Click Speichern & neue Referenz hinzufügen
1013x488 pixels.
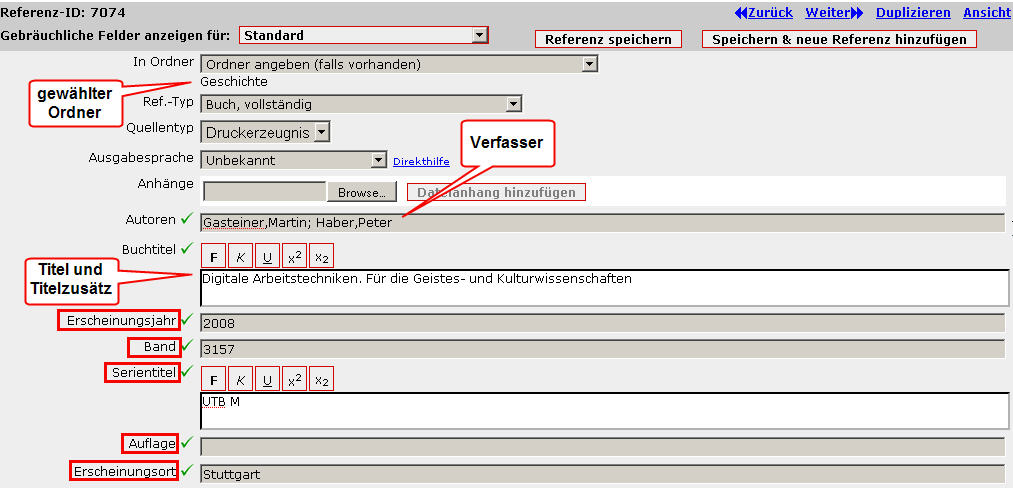click(x=839, y=40)
